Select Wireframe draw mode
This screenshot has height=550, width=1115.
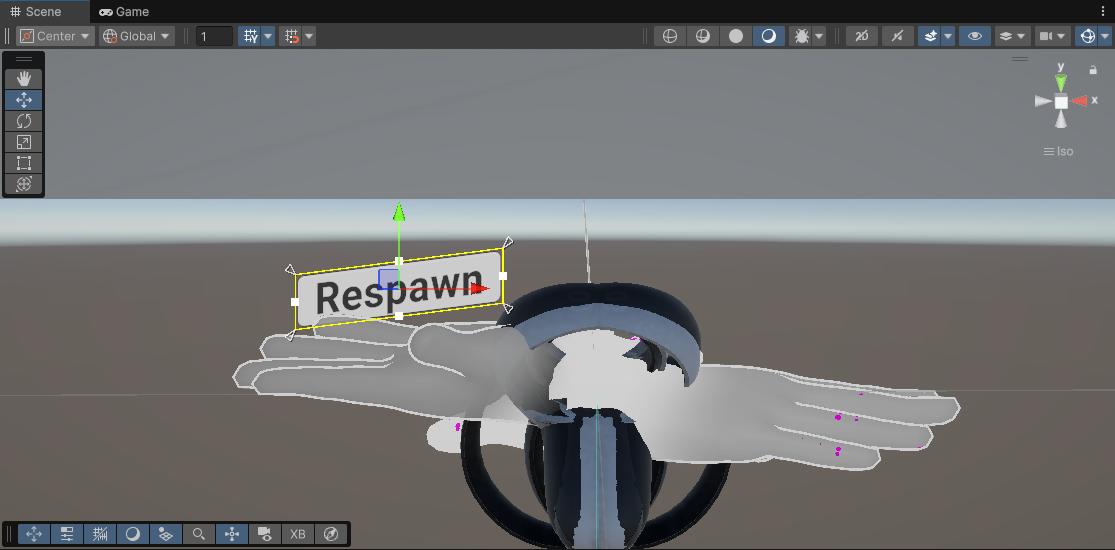pyautogui.click(x=670, y=36)
